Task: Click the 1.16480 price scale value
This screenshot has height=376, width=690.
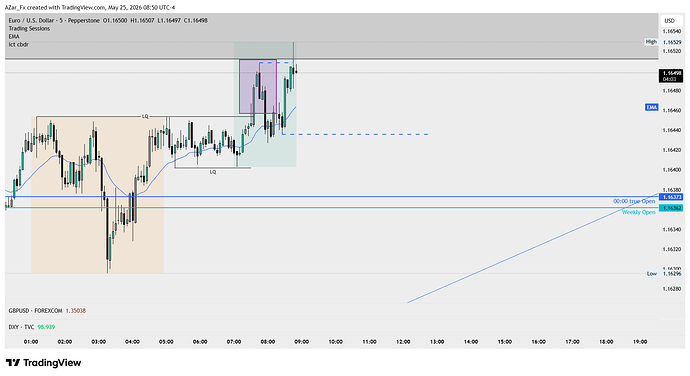Action: [x=672, y=91]
